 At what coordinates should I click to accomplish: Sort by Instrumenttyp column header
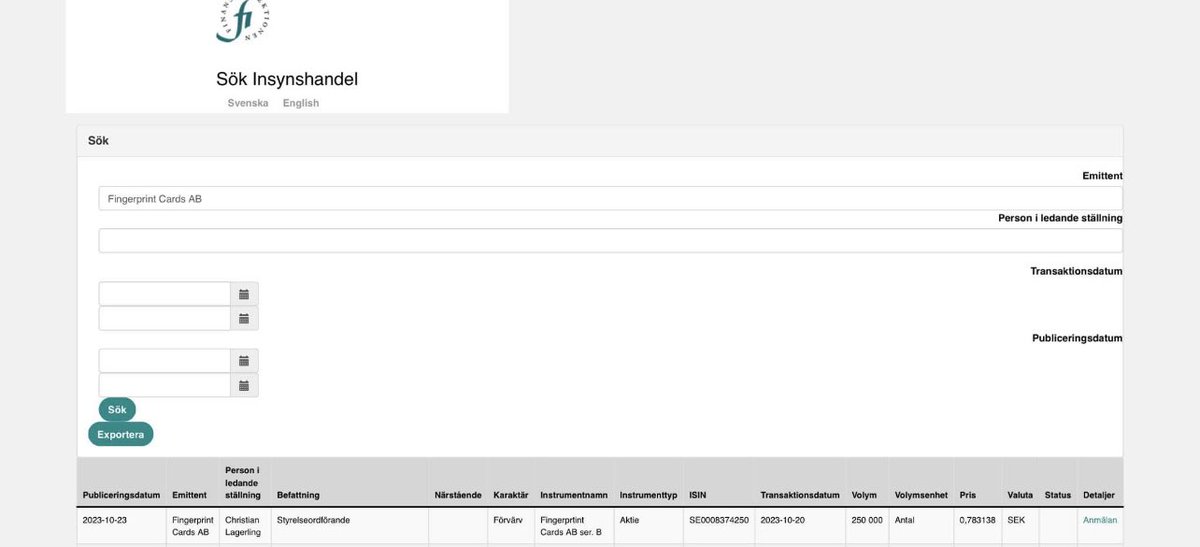(x=648, y=495)
